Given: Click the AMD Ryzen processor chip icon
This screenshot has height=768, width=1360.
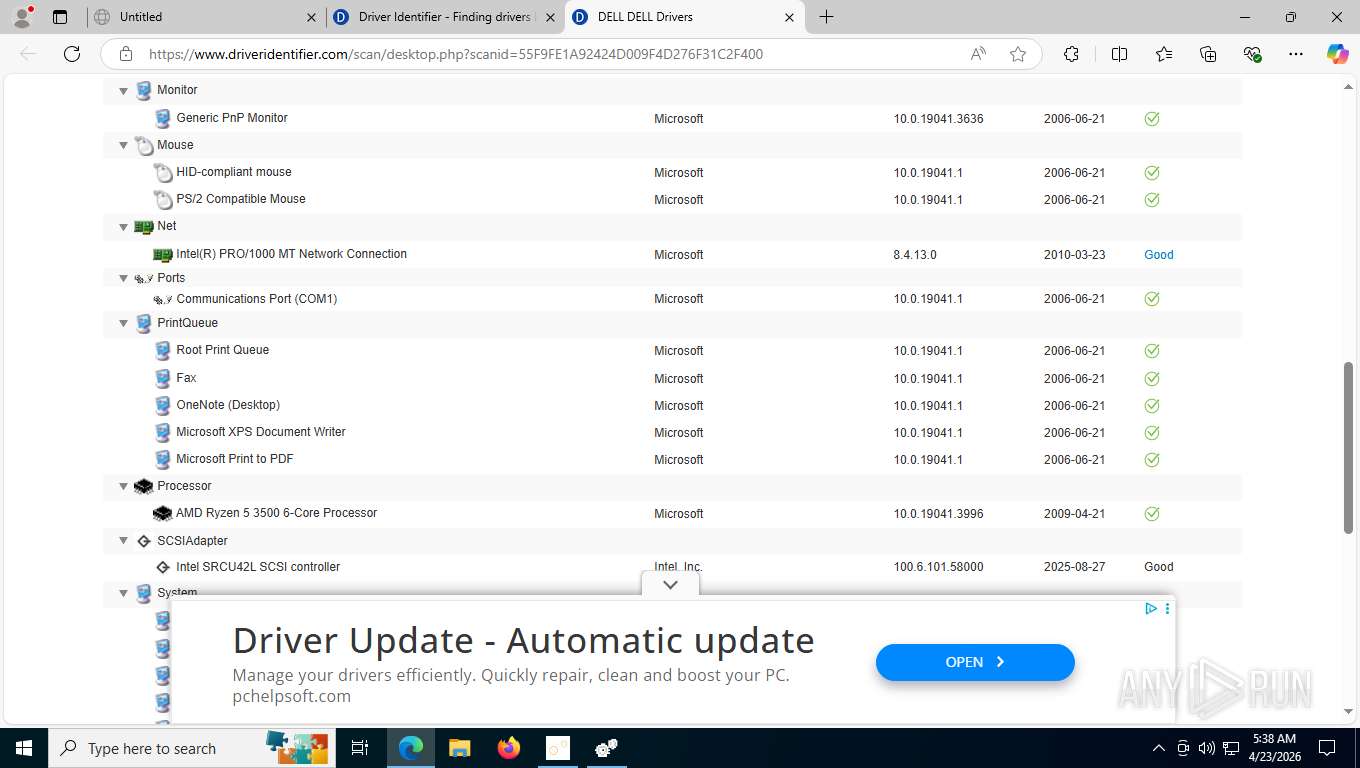Looking at the screenshot, I should (163, 513).
